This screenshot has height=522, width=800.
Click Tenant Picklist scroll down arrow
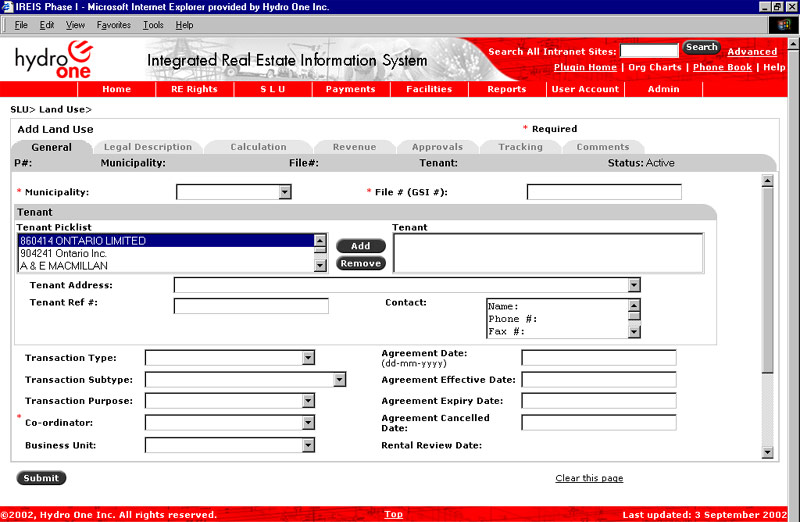(320, 265)
